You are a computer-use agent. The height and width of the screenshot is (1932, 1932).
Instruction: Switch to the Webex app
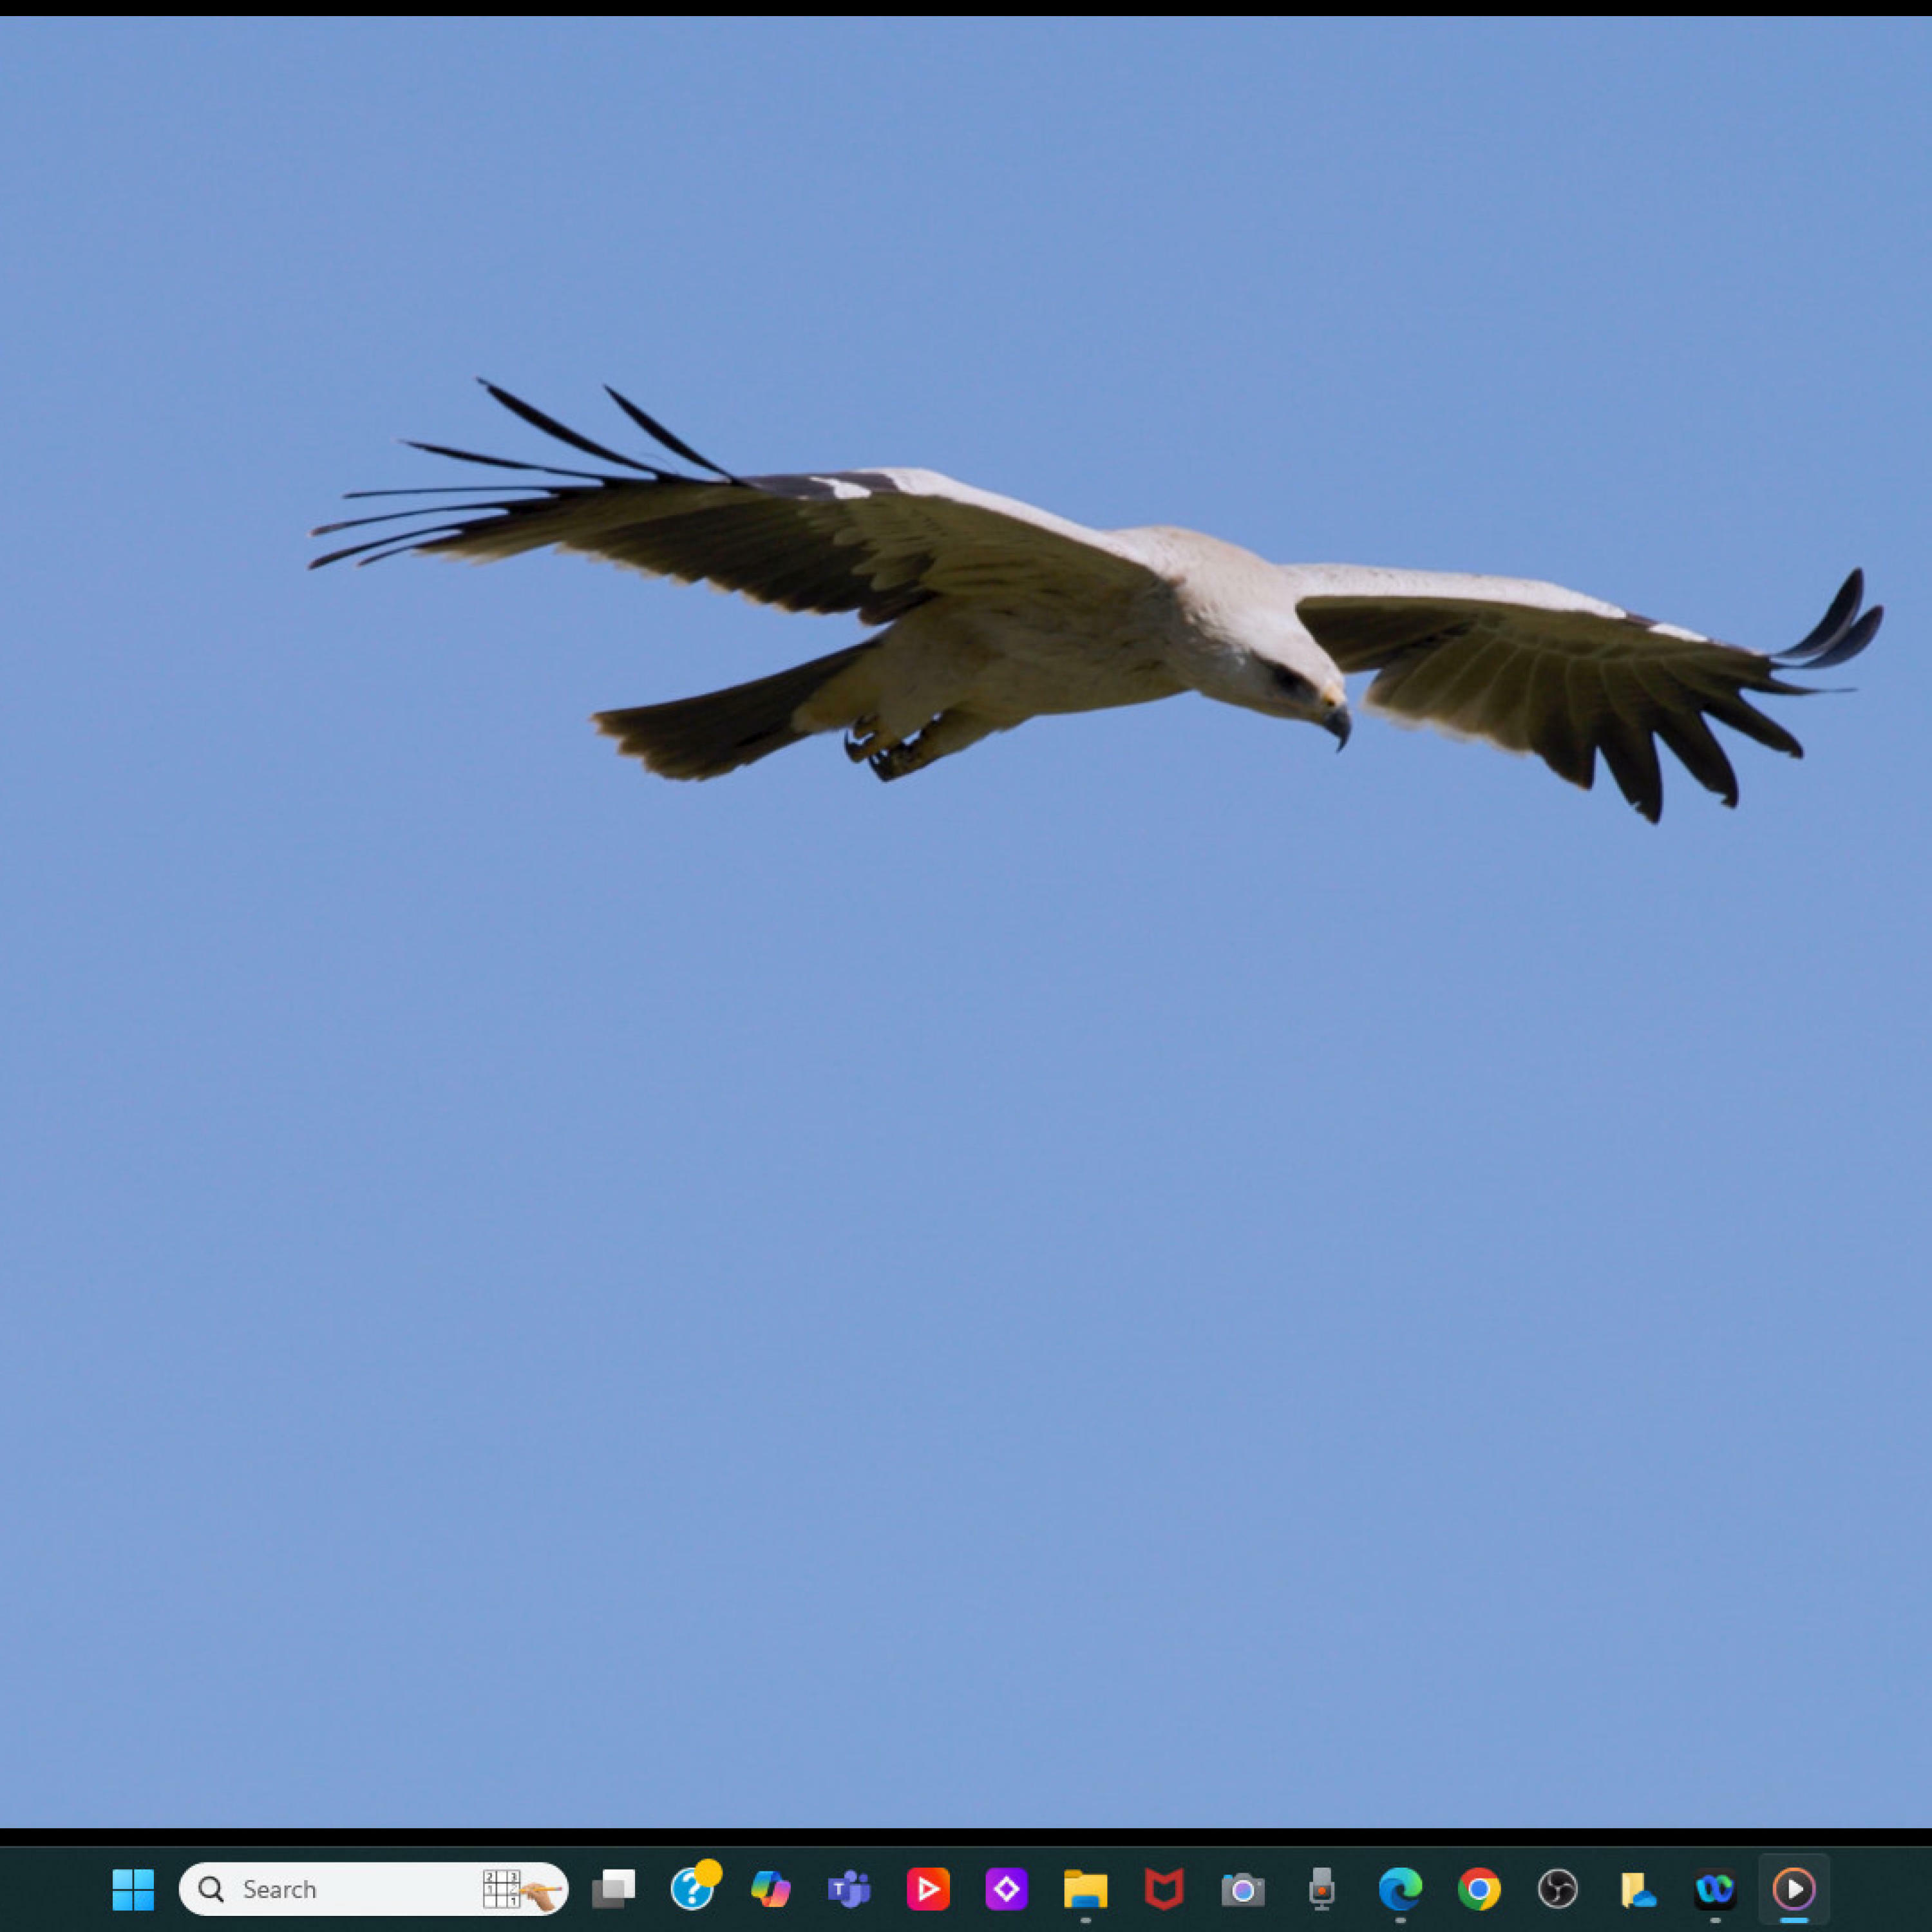pyautogui.click(x=1715, y=1889)
